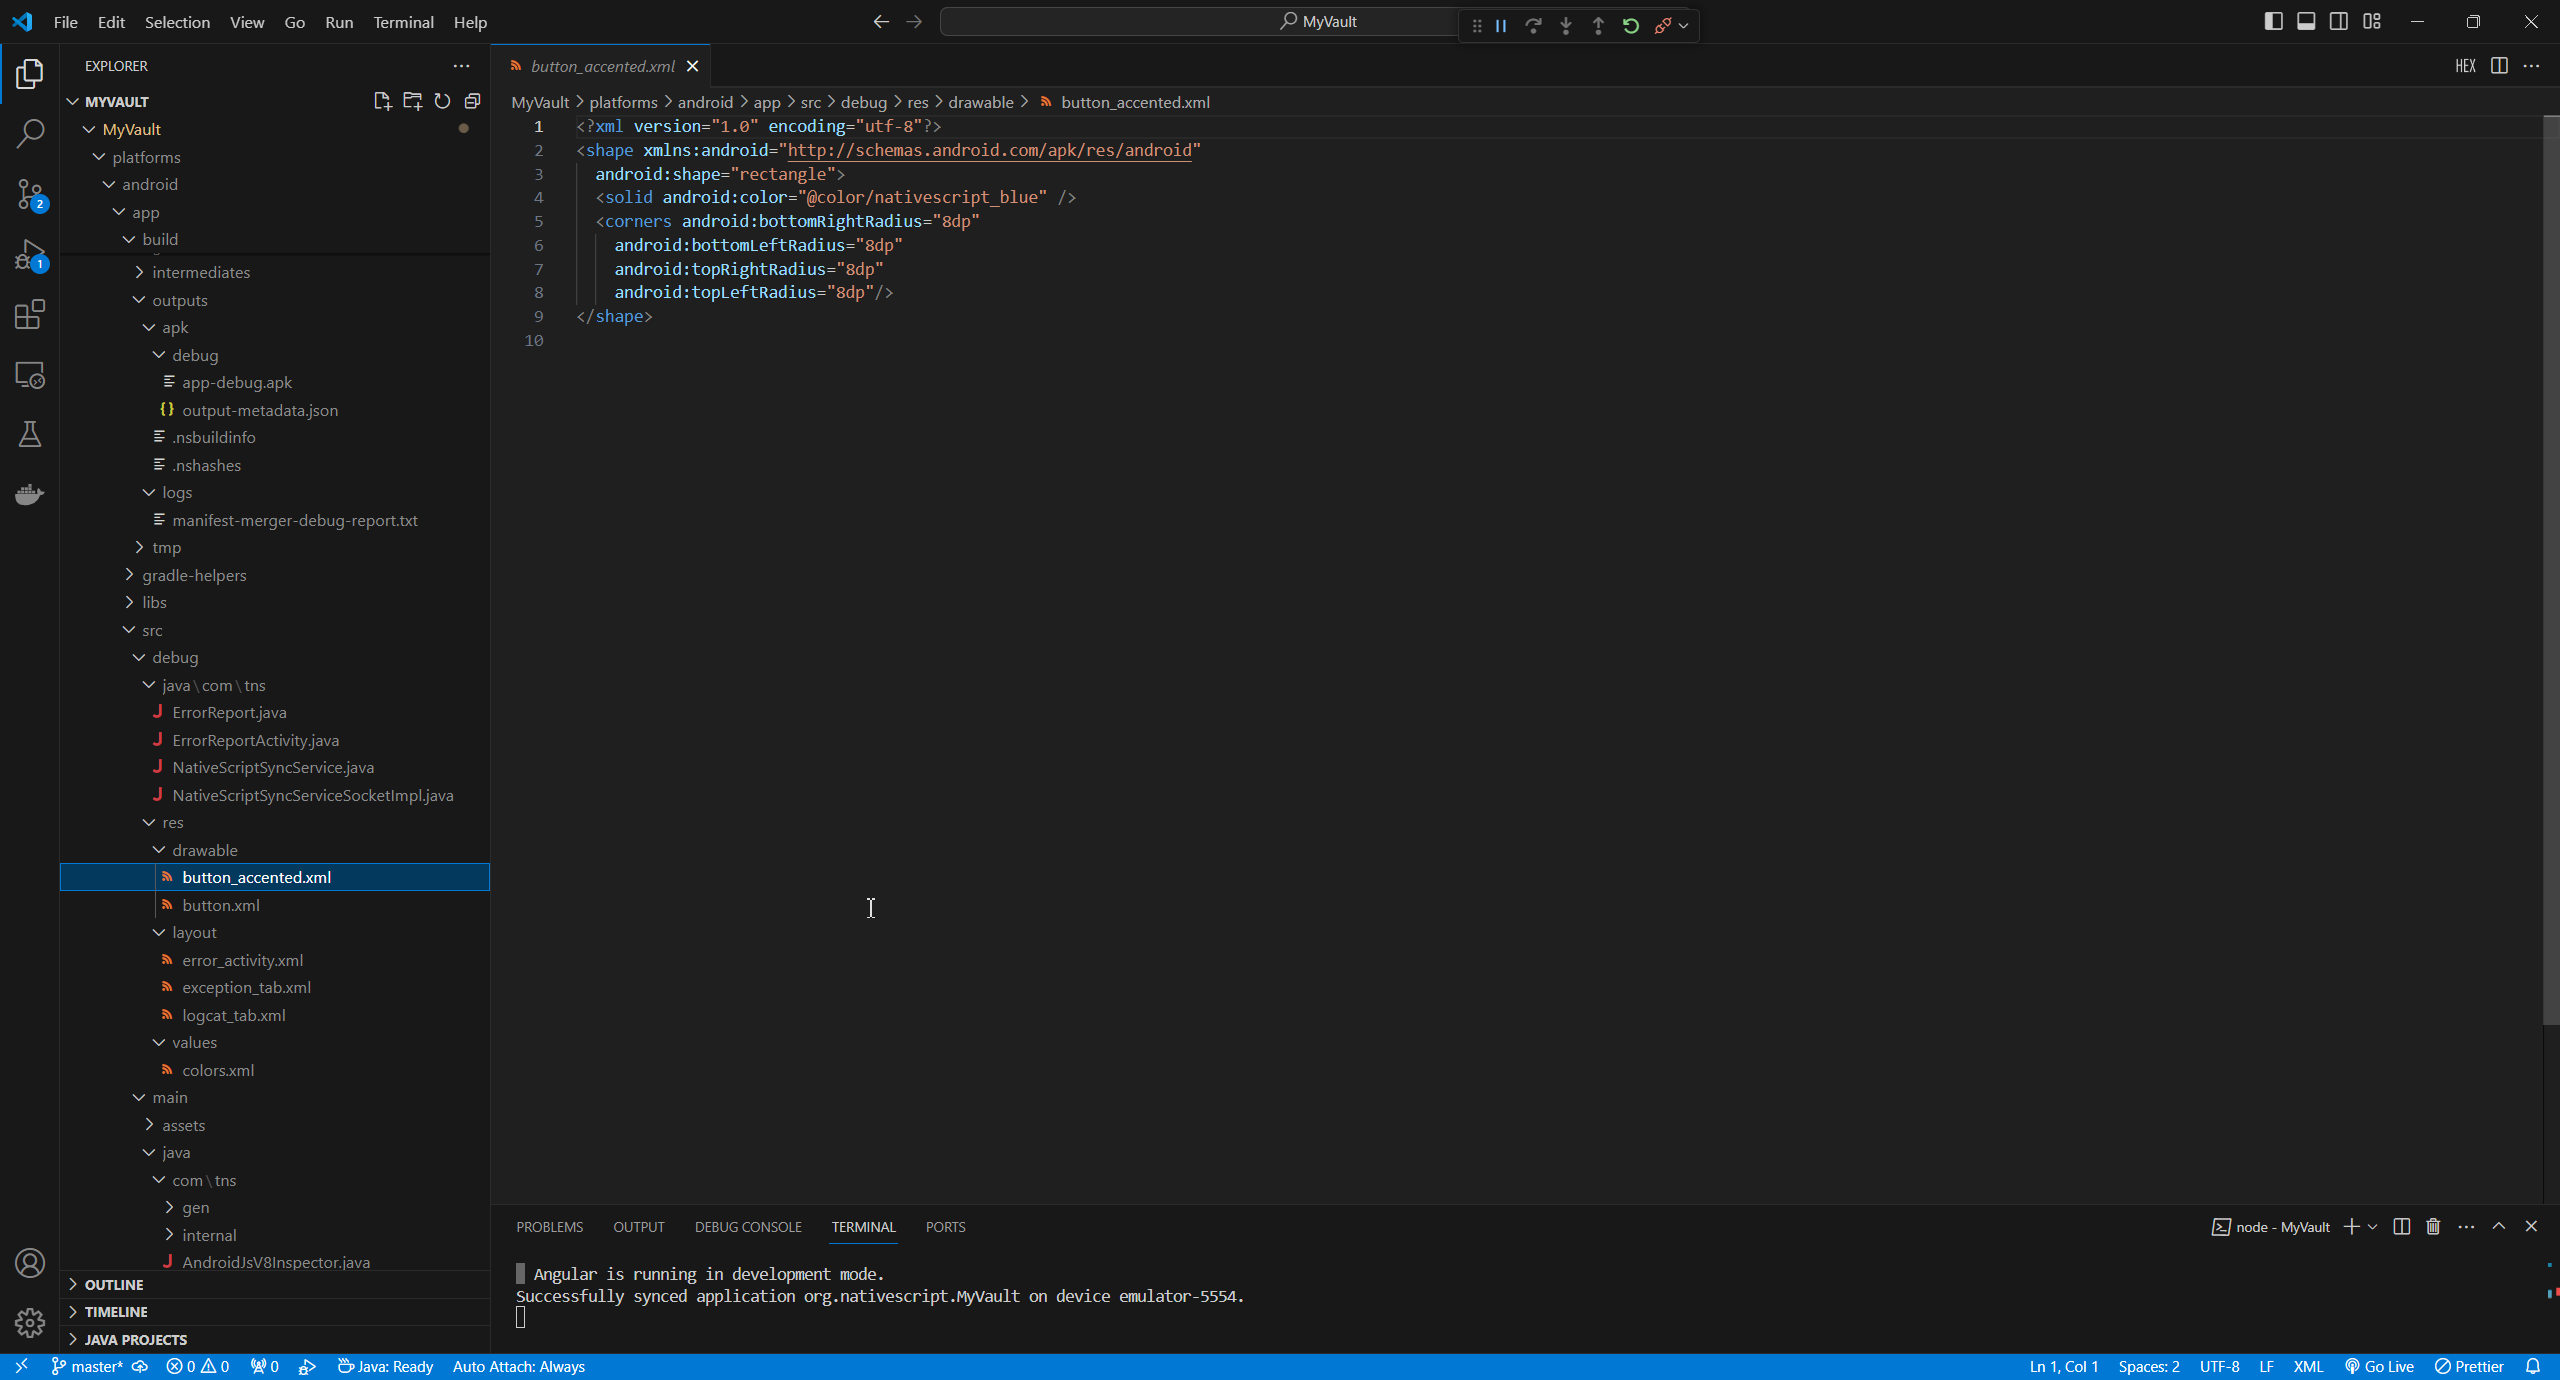Refresh the Explorer file tree

(x=442, y=101)
